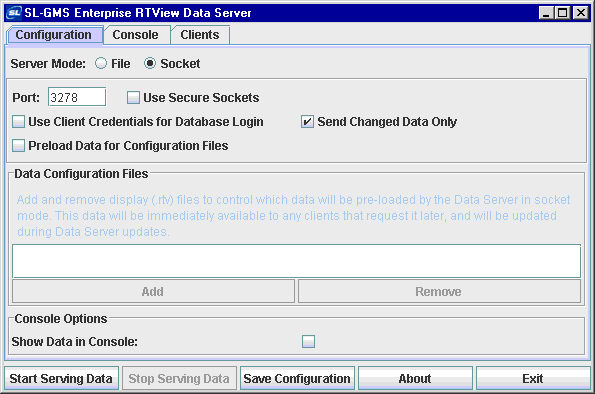The image size is (595, 394).
Task: Toggle Show Data in Console checkbox
Action: pyautogui.click(x=308, y=341)
